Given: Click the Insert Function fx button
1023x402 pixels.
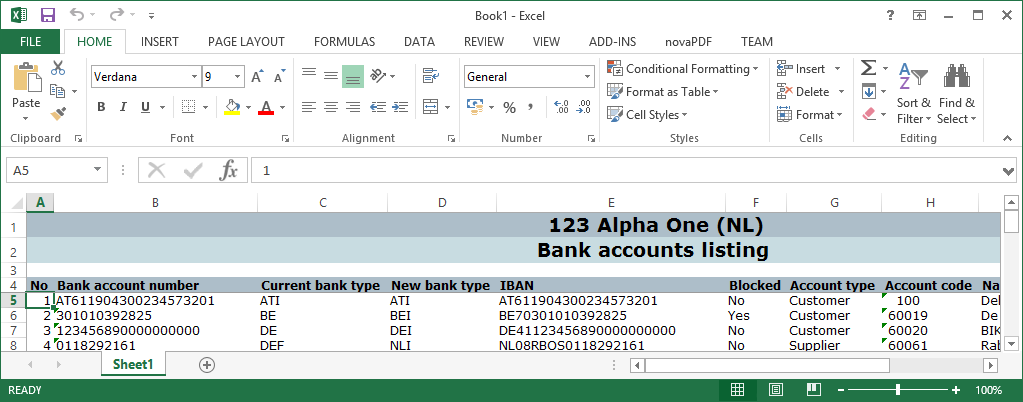Looking at the screenshot, I should pos(228,170).
